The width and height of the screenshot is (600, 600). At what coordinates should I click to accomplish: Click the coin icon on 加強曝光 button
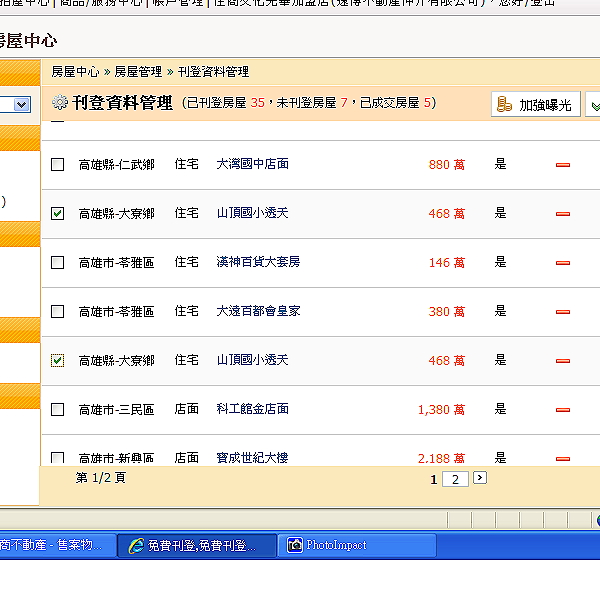click(x=504, y=104)
